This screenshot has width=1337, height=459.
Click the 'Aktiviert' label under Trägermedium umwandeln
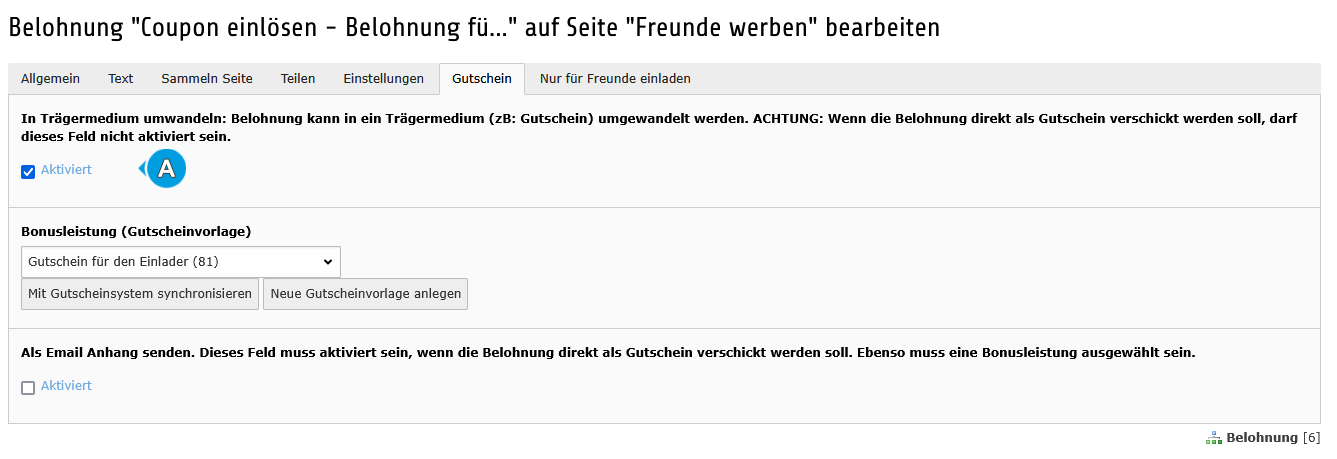66,170
